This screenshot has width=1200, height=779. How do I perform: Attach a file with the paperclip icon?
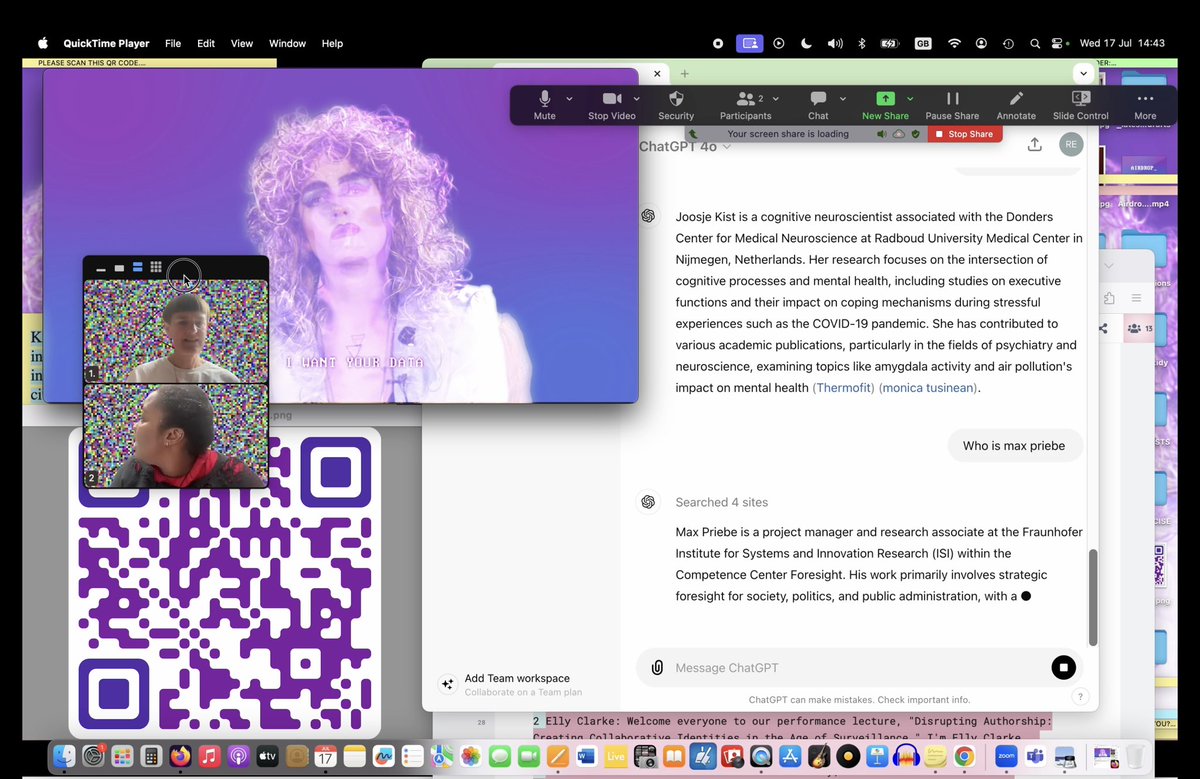click(657, 667)
